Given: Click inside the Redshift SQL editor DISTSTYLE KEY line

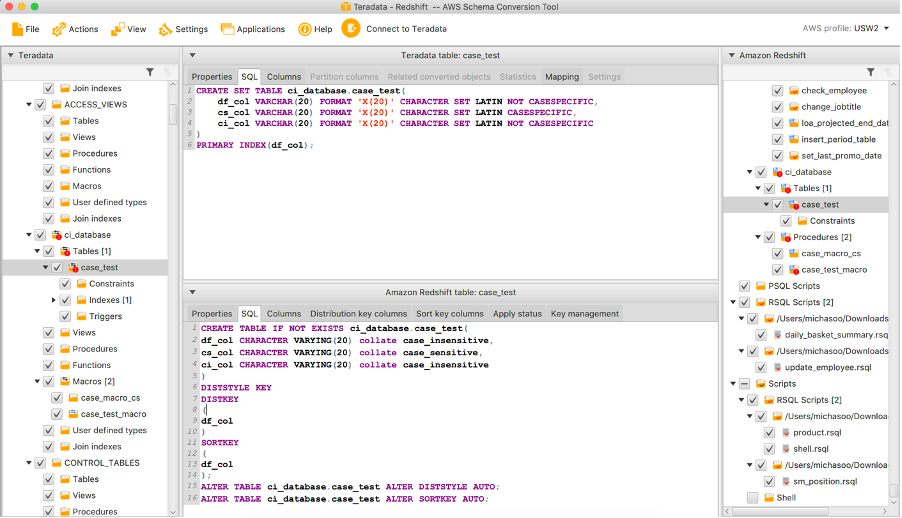Looking at the screenshot, I should click(236, 388).
